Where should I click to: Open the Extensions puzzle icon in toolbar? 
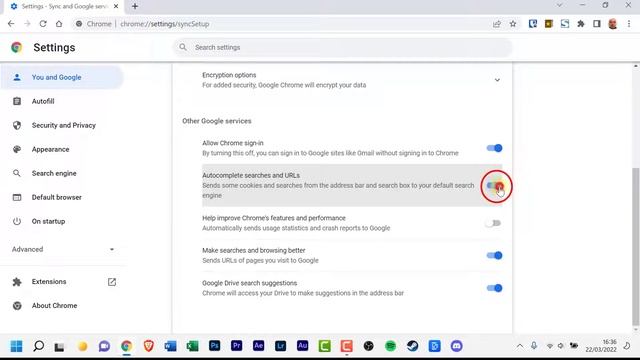click(581, 24)
